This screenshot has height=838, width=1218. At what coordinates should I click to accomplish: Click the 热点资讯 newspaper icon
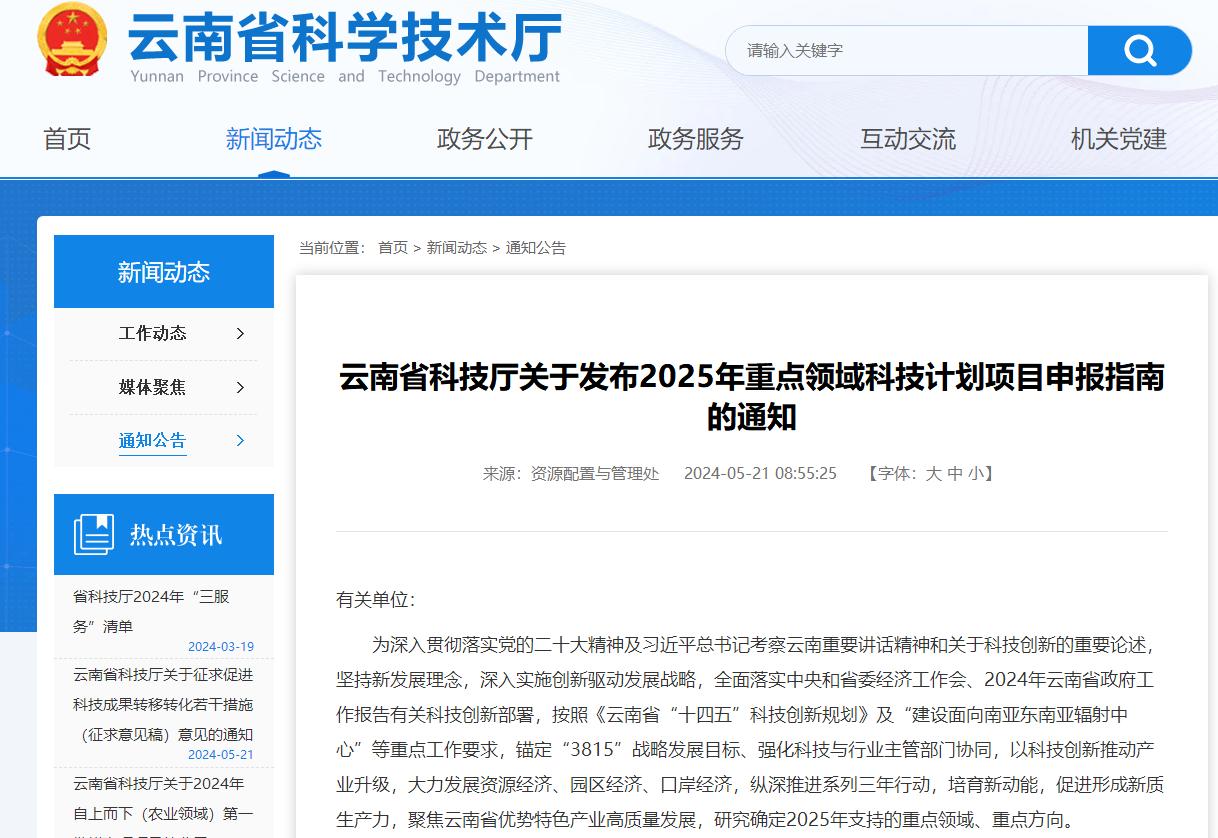94,534
